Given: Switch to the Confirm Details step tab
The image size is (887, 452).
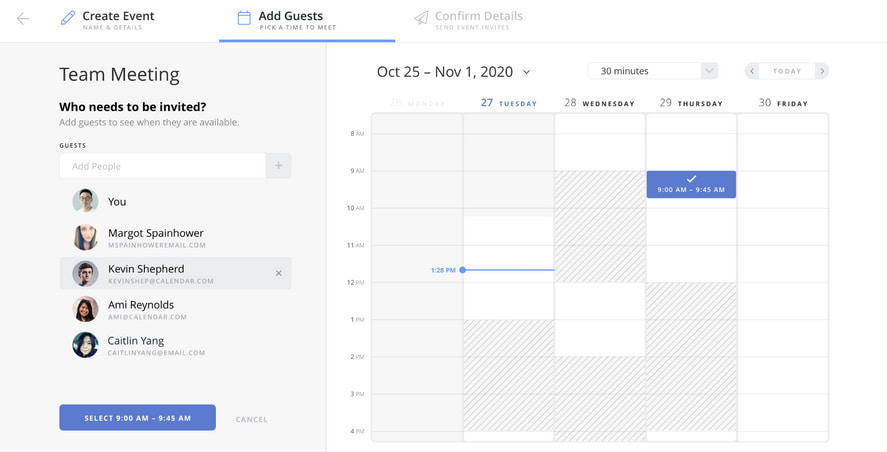Looking at the screenshot, I should coord(468,20).
